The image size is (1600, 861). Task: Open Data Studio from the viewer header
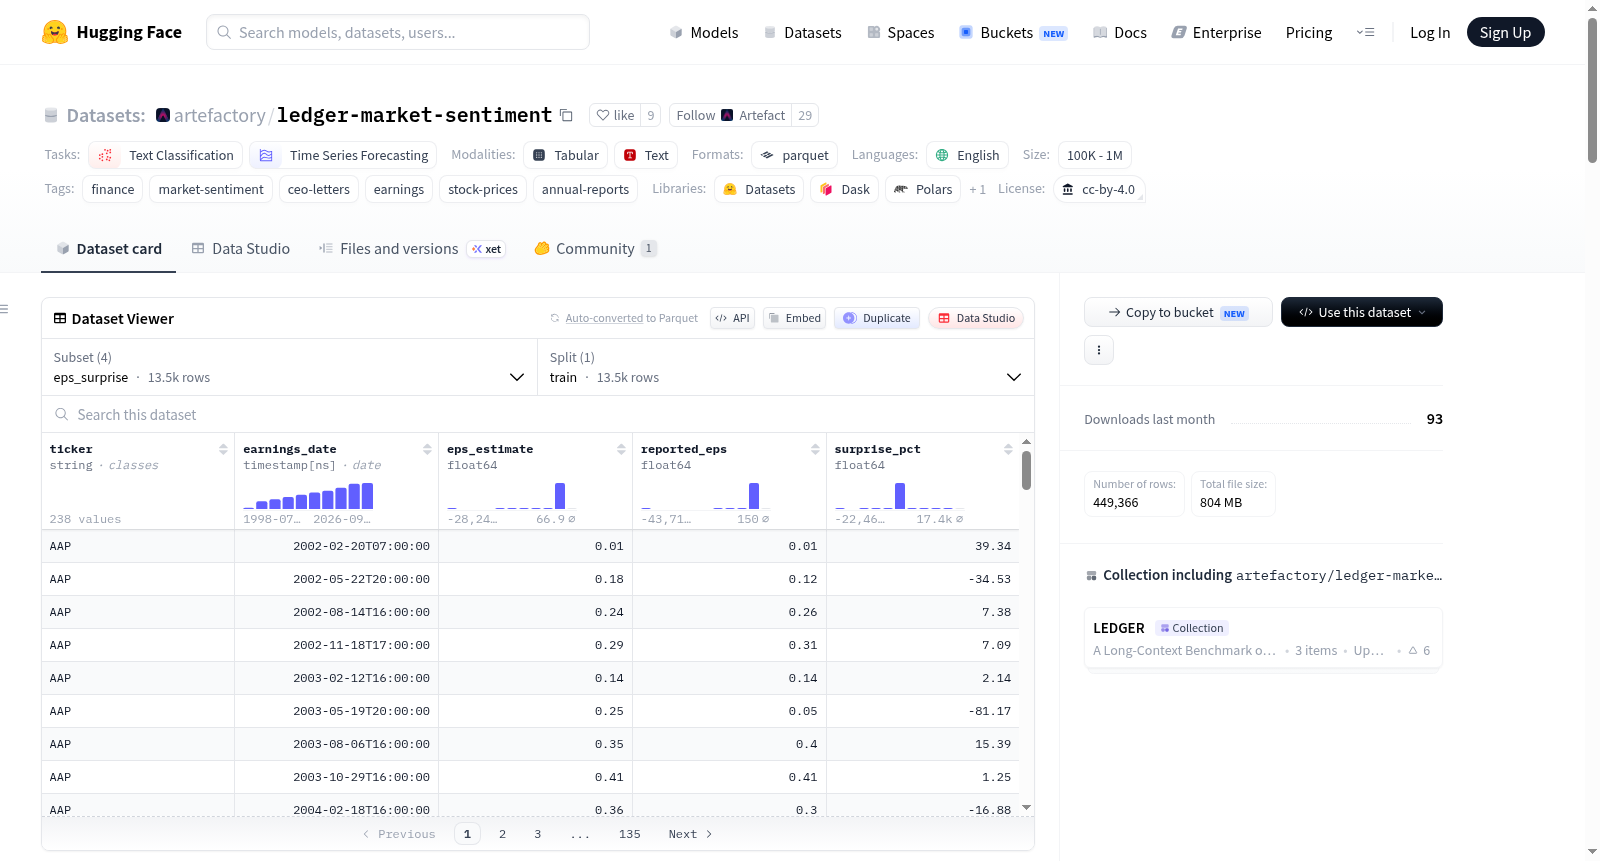[976, 318]
